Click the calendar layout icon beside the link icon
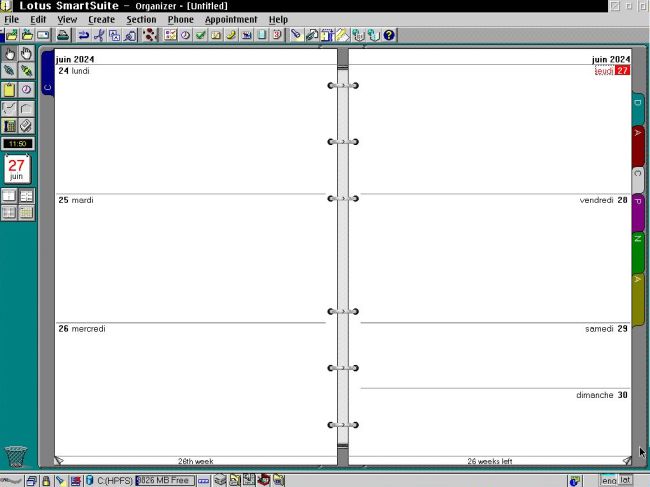This screenshot has width=650, height=487. click(x=327, y=35)
